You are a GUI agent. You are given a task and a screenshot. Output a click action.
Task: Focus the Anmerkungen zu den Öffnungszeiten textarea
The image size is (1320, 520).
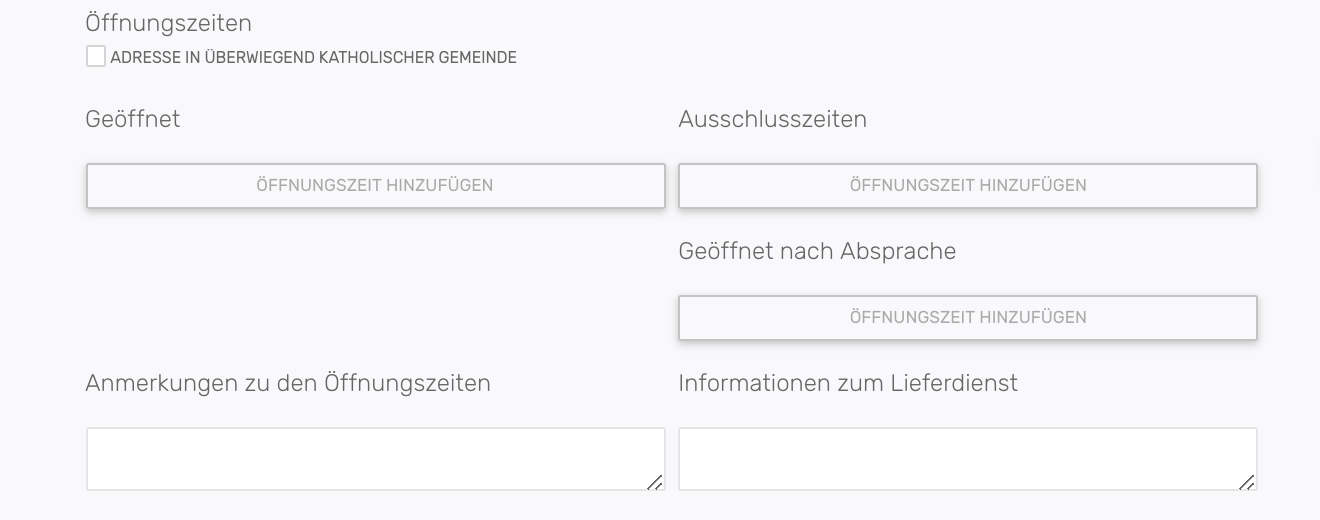click(375, 459)
